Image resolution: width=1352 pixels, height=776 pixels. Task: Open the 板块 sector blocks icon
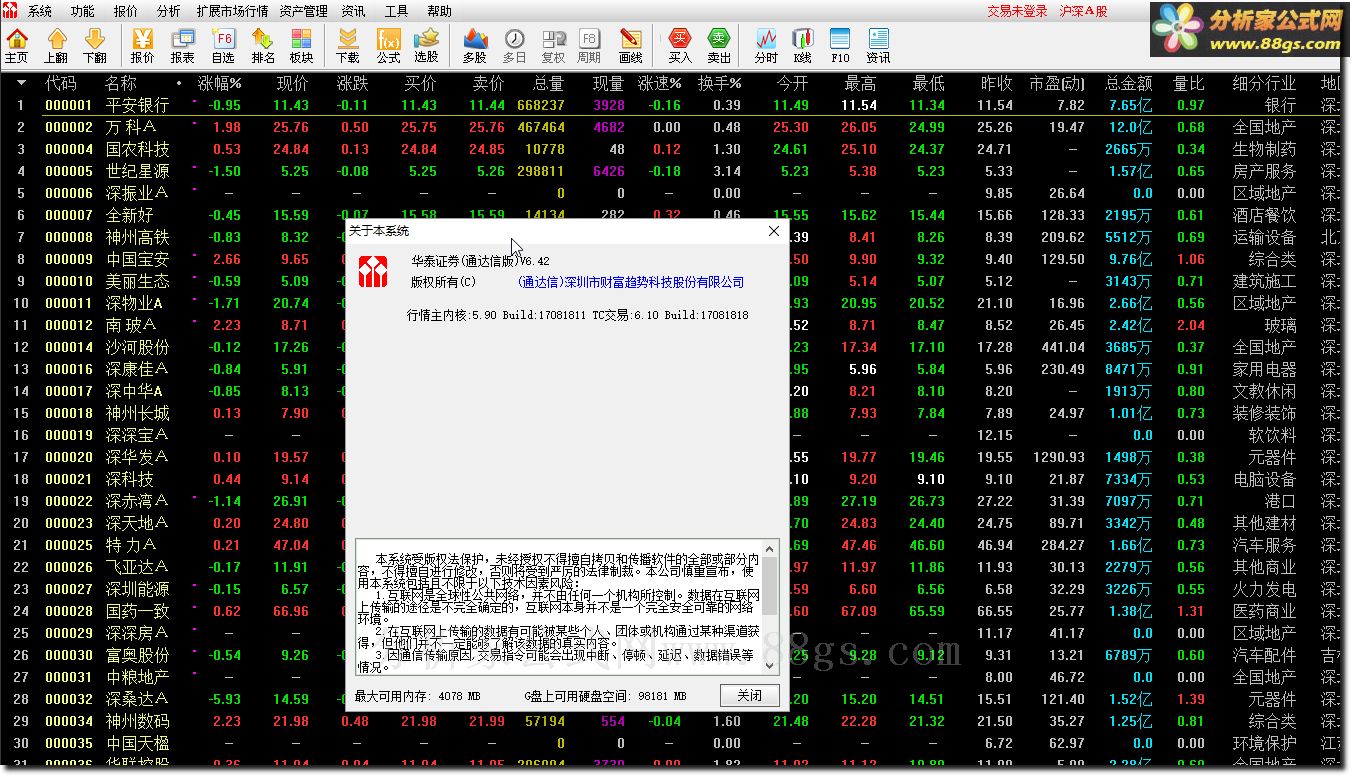click(301, 46)
